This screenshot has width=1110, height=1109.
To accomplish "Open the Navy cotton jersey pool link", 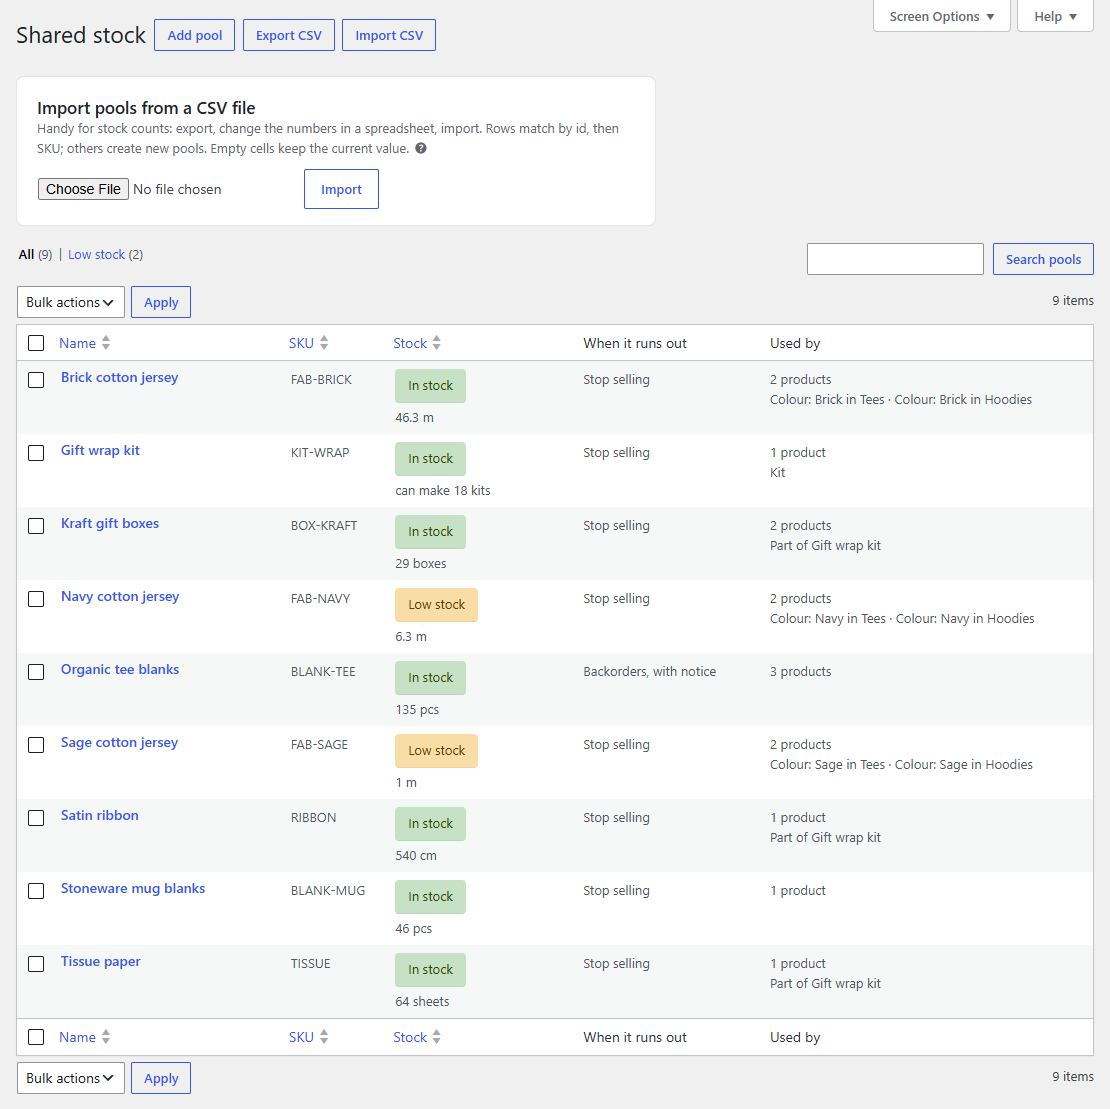I will tap(120, 597).
